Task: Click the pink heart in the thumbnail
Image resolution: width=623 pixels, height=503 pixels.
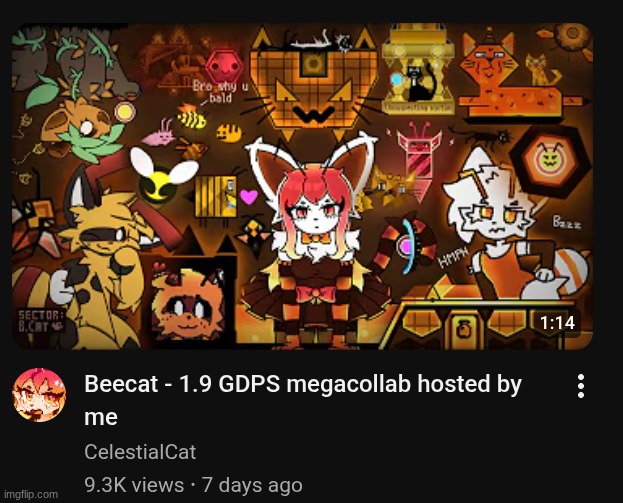Action: [248, 197]
